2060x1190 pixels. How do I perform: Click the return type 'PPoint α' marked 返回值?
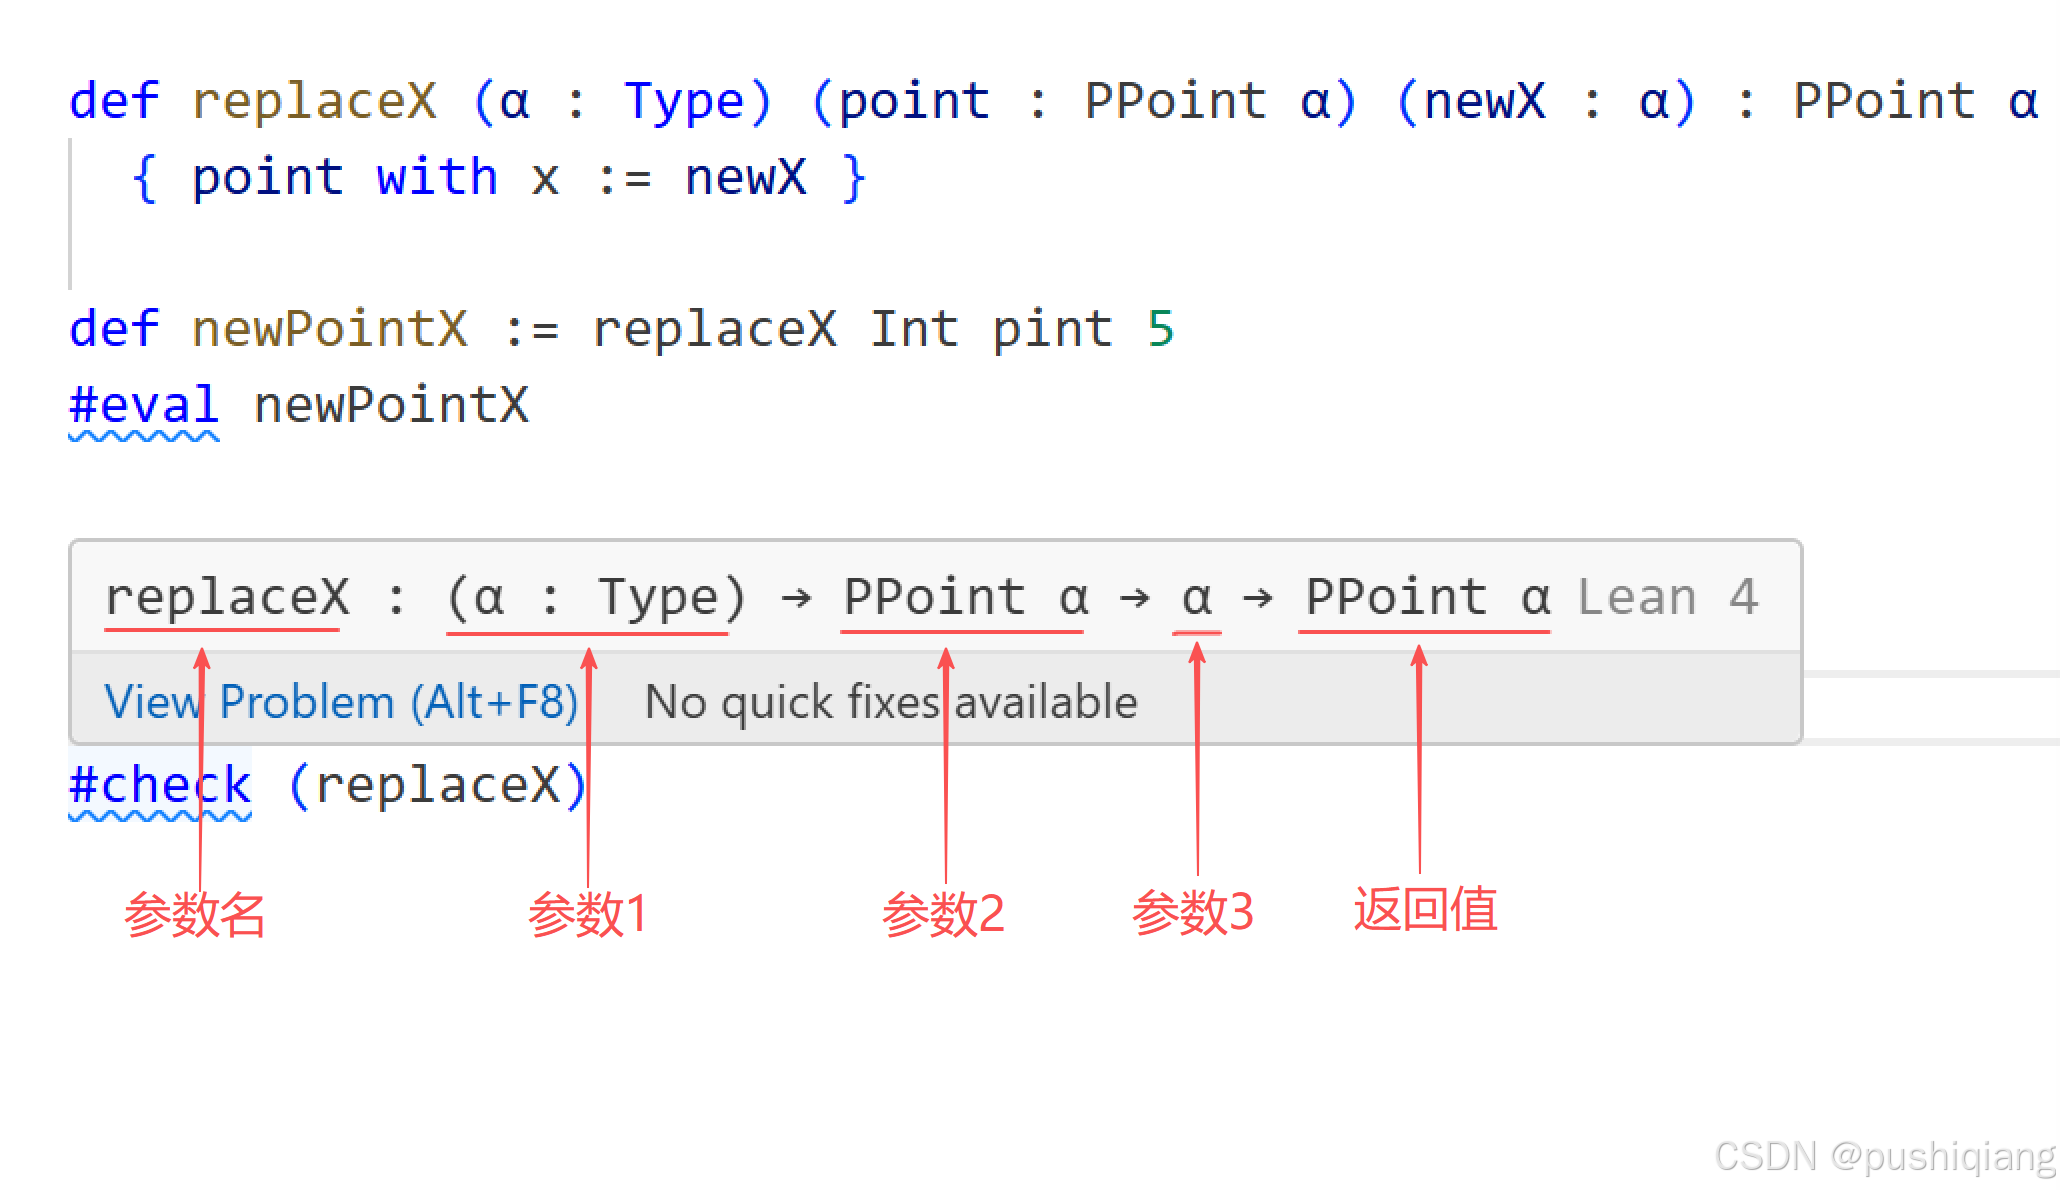tap(1424, 596)
